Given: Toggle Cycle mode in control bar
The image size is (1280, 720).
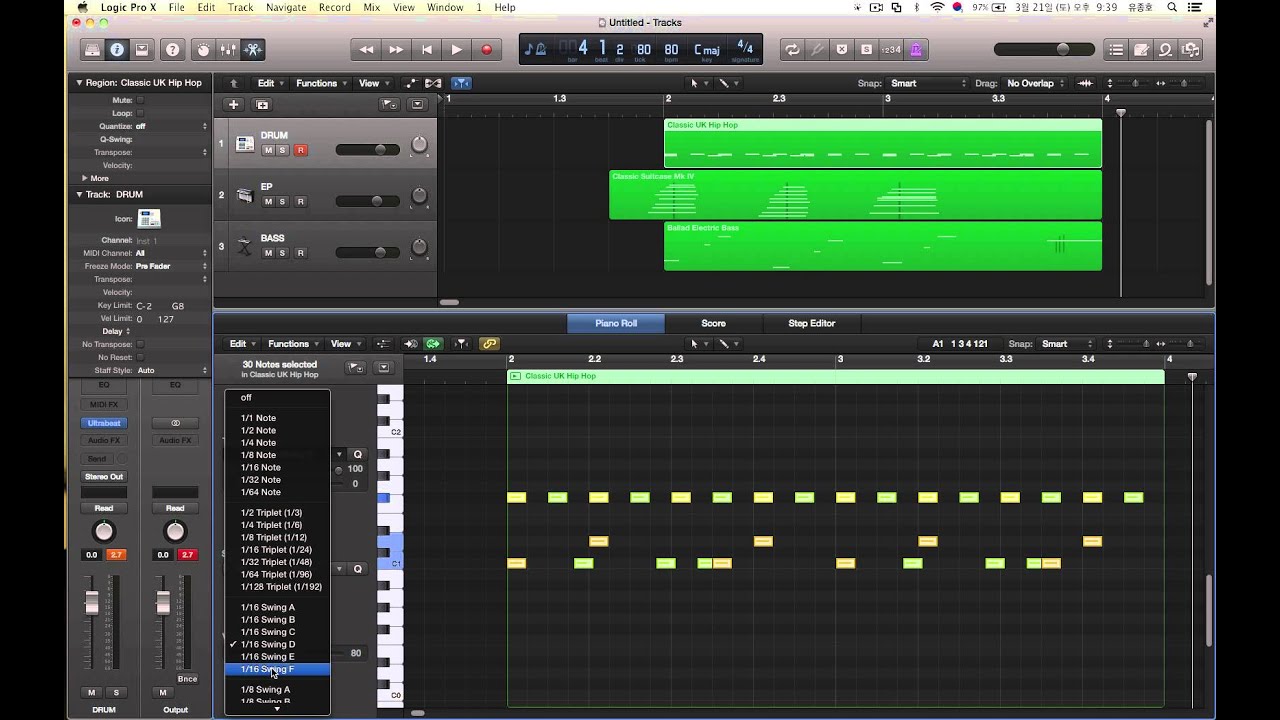Looking at the screenshot, I should (793, 49).
